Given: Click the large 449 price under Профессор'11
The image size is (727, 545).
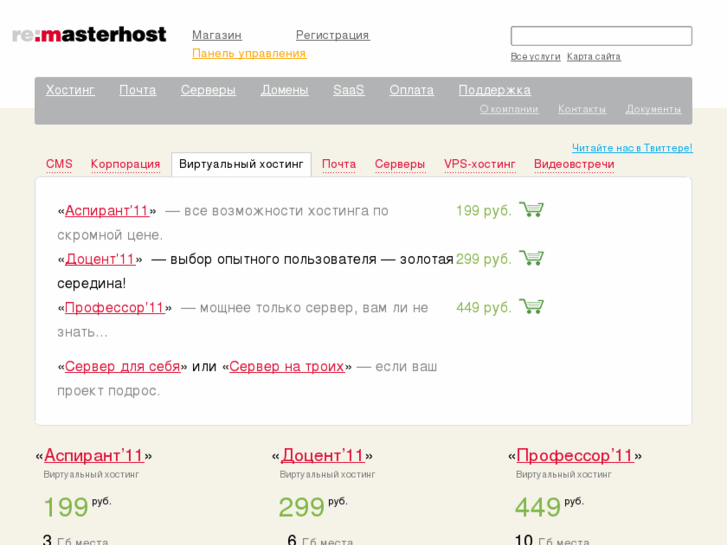Looking at the screenshot, I should coord(538,507).
